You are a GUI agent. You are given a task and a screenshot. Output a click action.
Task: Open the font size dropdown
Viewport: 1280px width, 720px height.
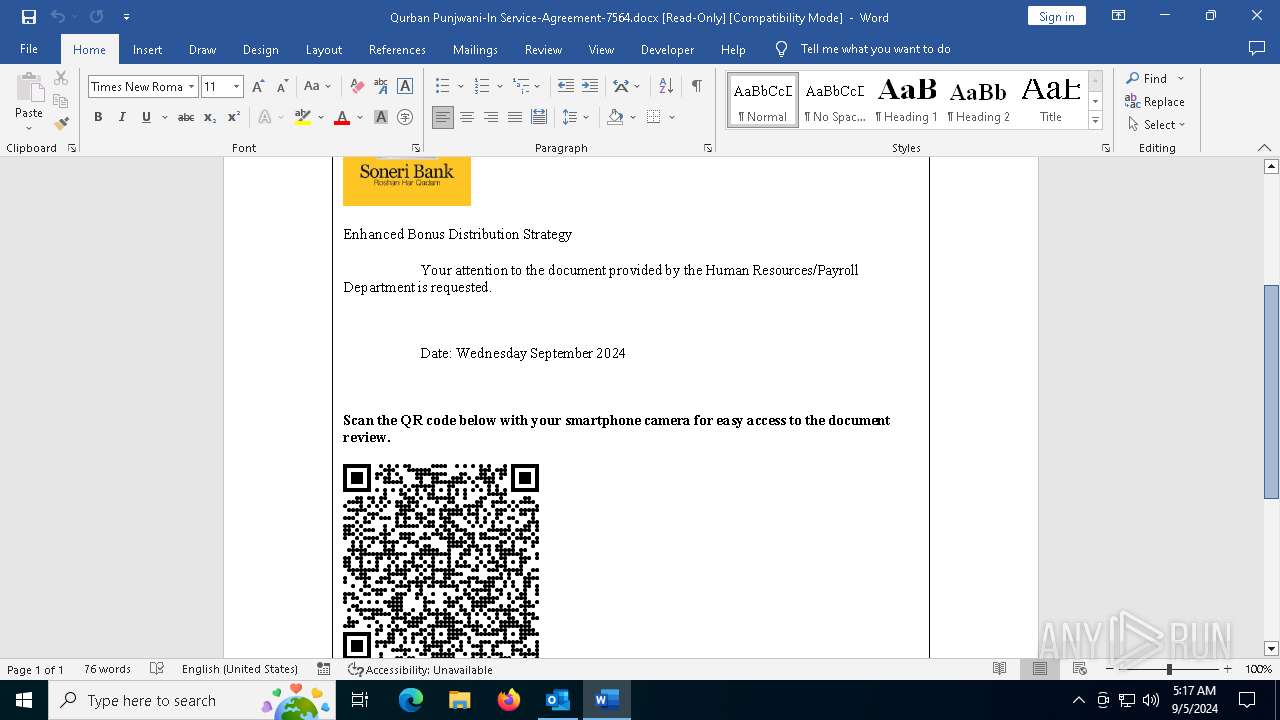pyautogui.click(x=237, y=87)
